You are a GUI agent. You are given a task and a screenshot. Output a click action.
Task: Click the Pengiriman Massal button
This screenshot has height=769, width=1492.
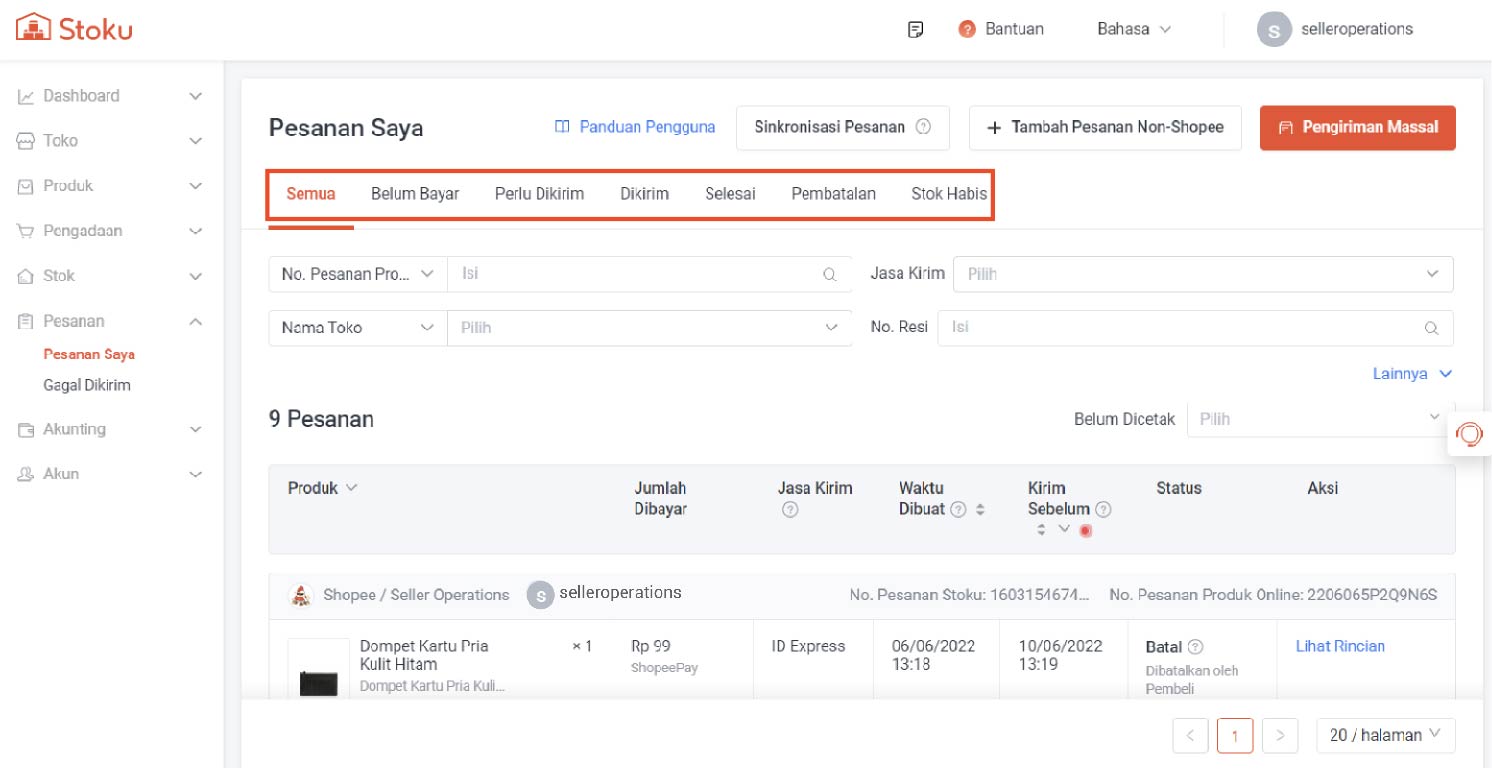[x=1357, y=128]
